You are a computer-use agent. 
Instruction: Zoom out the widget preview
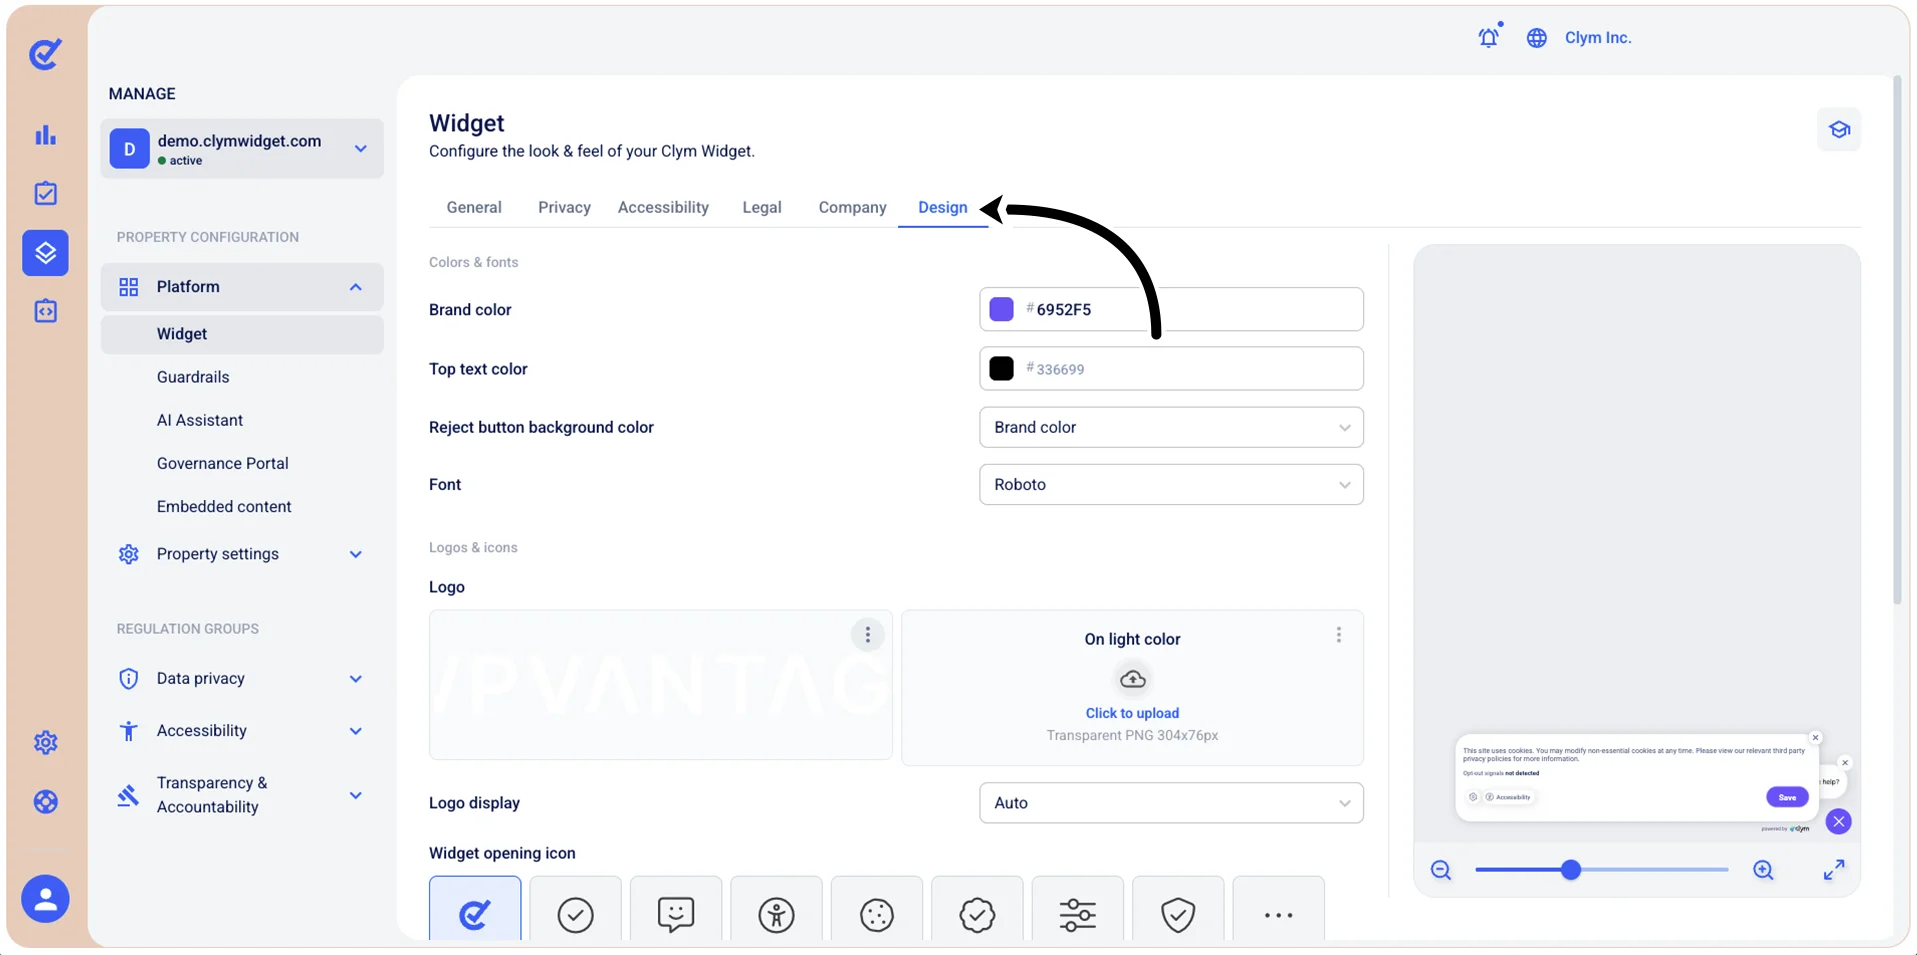click(1441, 870)
